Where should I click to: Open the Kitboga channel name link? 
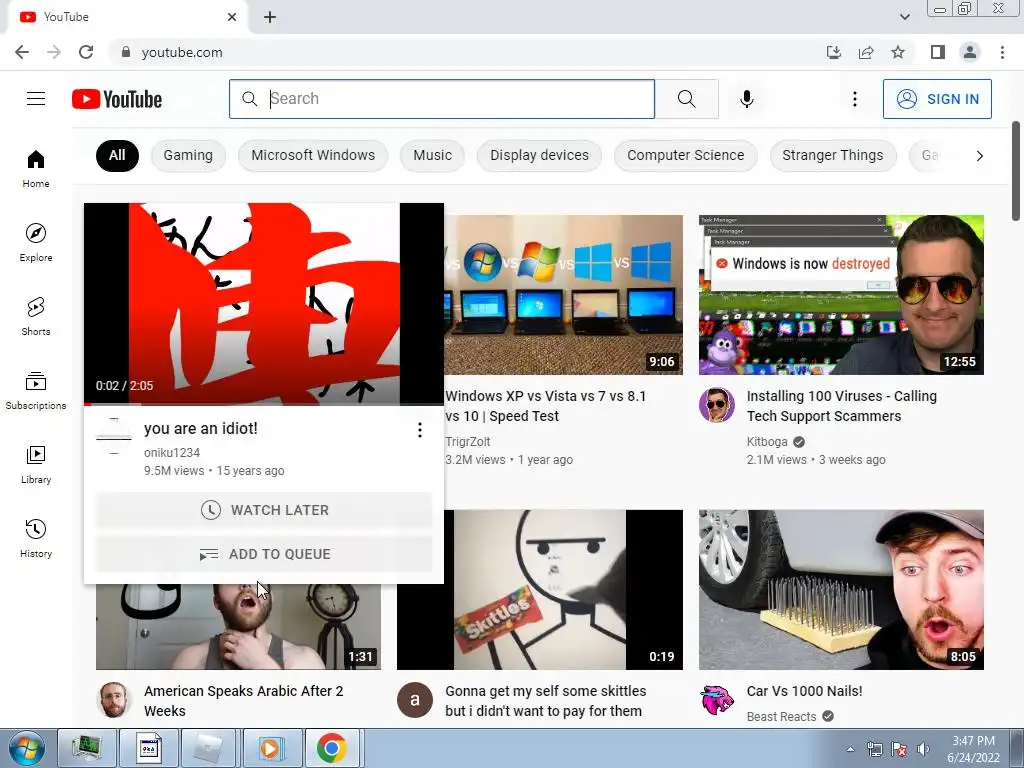pos(767,442)
